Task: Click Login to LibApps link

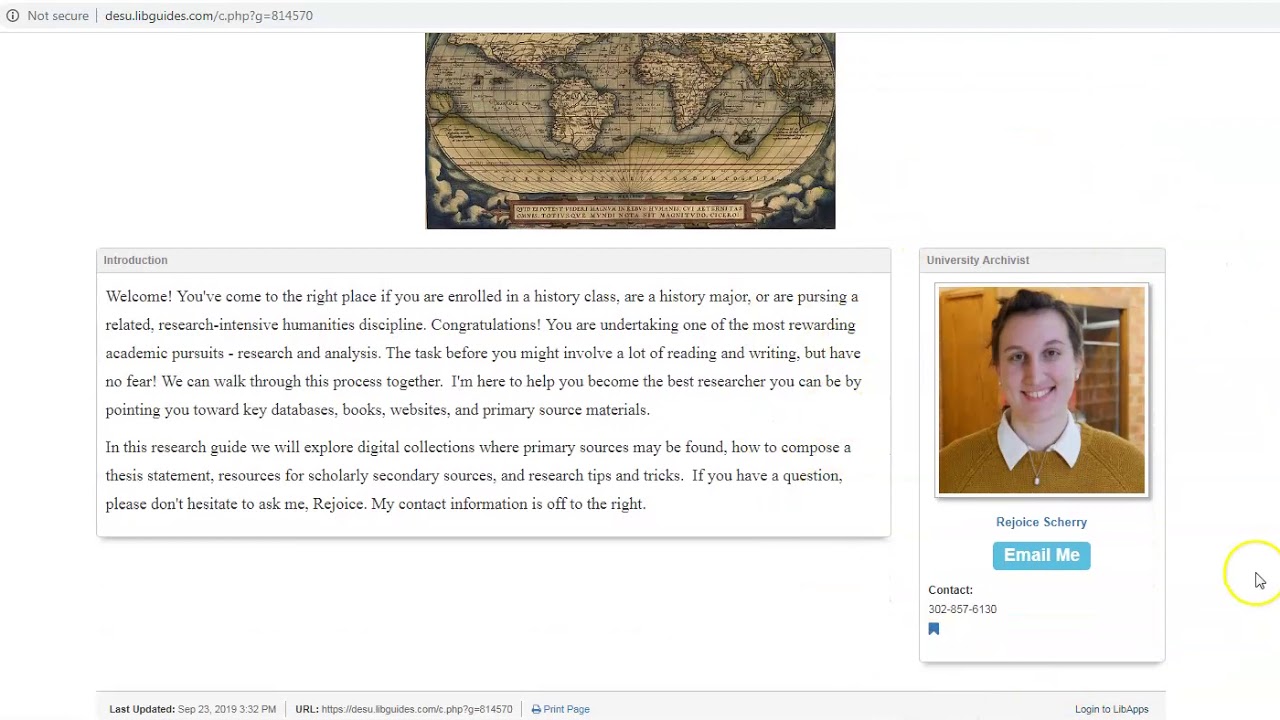Action: (1111, 709)
